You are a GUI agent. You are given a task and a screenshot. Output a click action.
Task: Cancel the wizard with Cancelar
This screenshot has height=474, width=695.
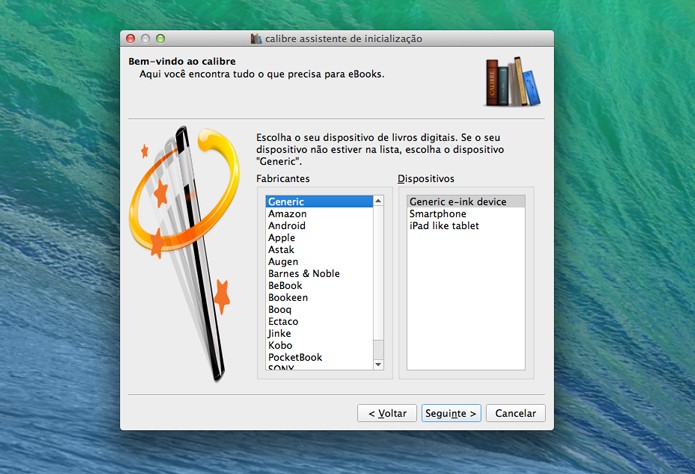click(x=515, y=413)
